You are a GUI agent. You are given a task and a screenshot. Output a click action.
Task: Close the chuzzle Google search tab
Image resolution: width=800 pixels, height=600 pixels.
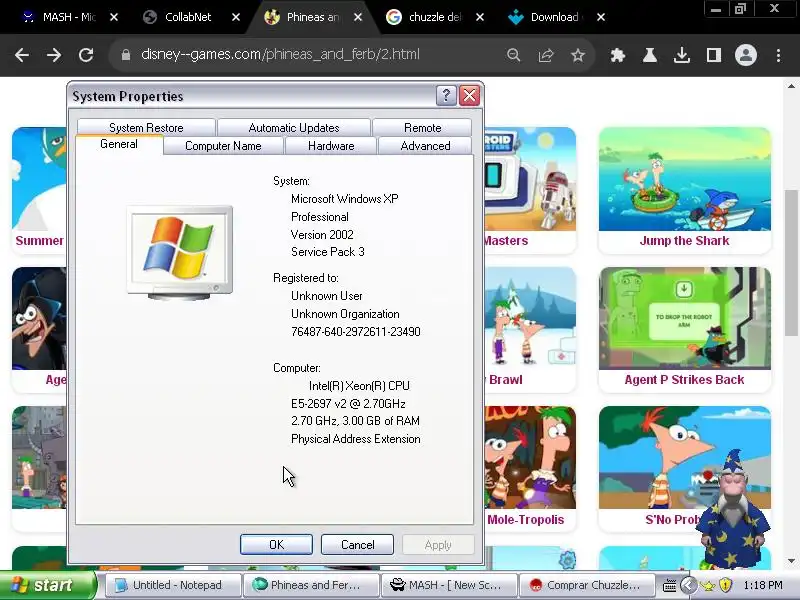(x=480, y=17)
